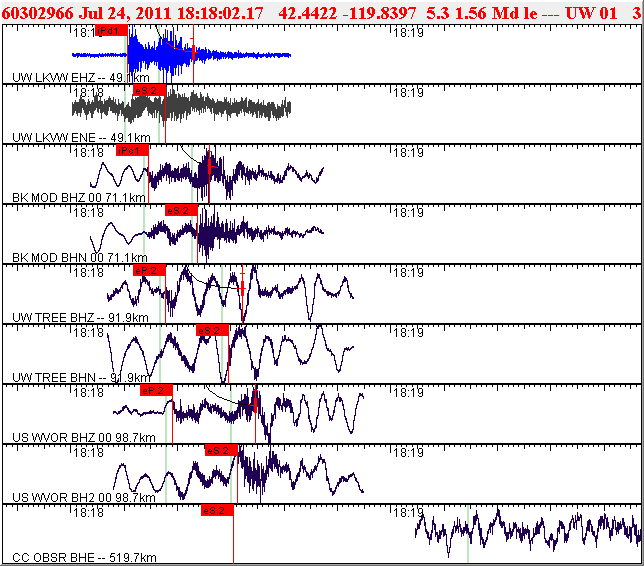644x566 pixels.
Task: Click the event ID "60302966" in the header
Action: click(x=38, y=13)
